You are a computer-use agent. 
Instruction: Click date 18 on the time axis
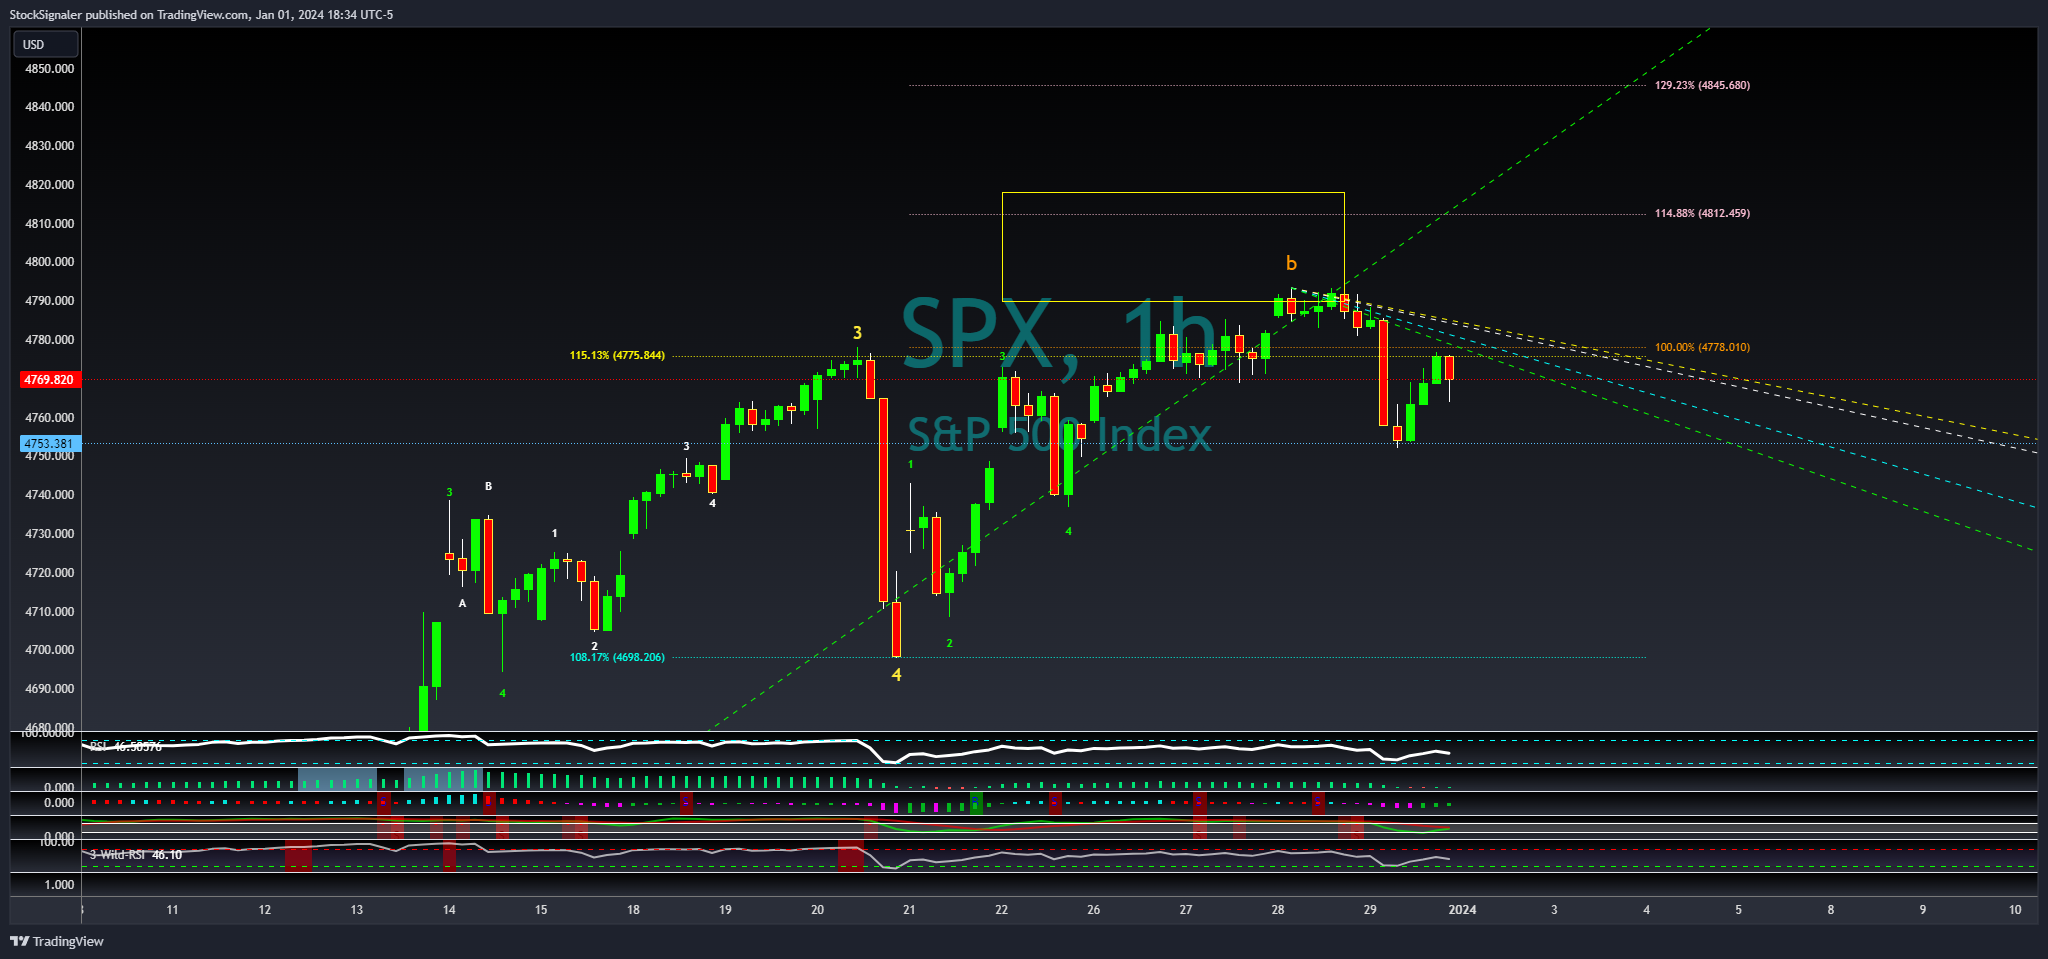633,910
